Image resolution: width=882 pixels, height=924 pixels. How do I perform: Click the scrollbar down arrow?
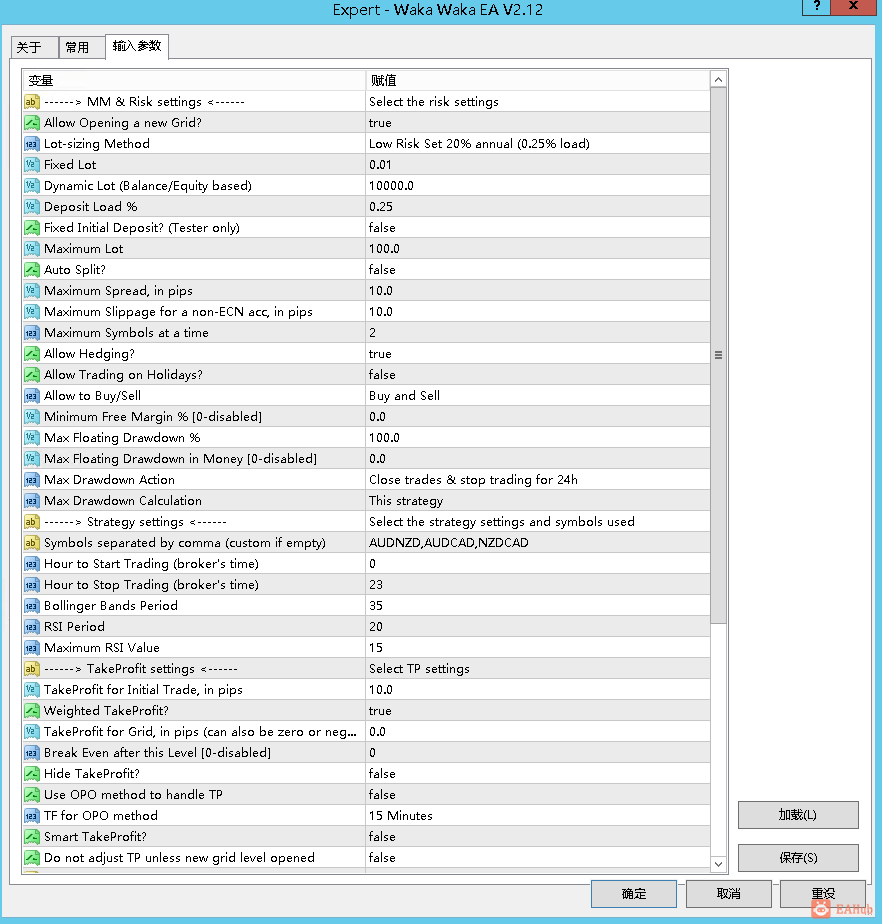718,864
